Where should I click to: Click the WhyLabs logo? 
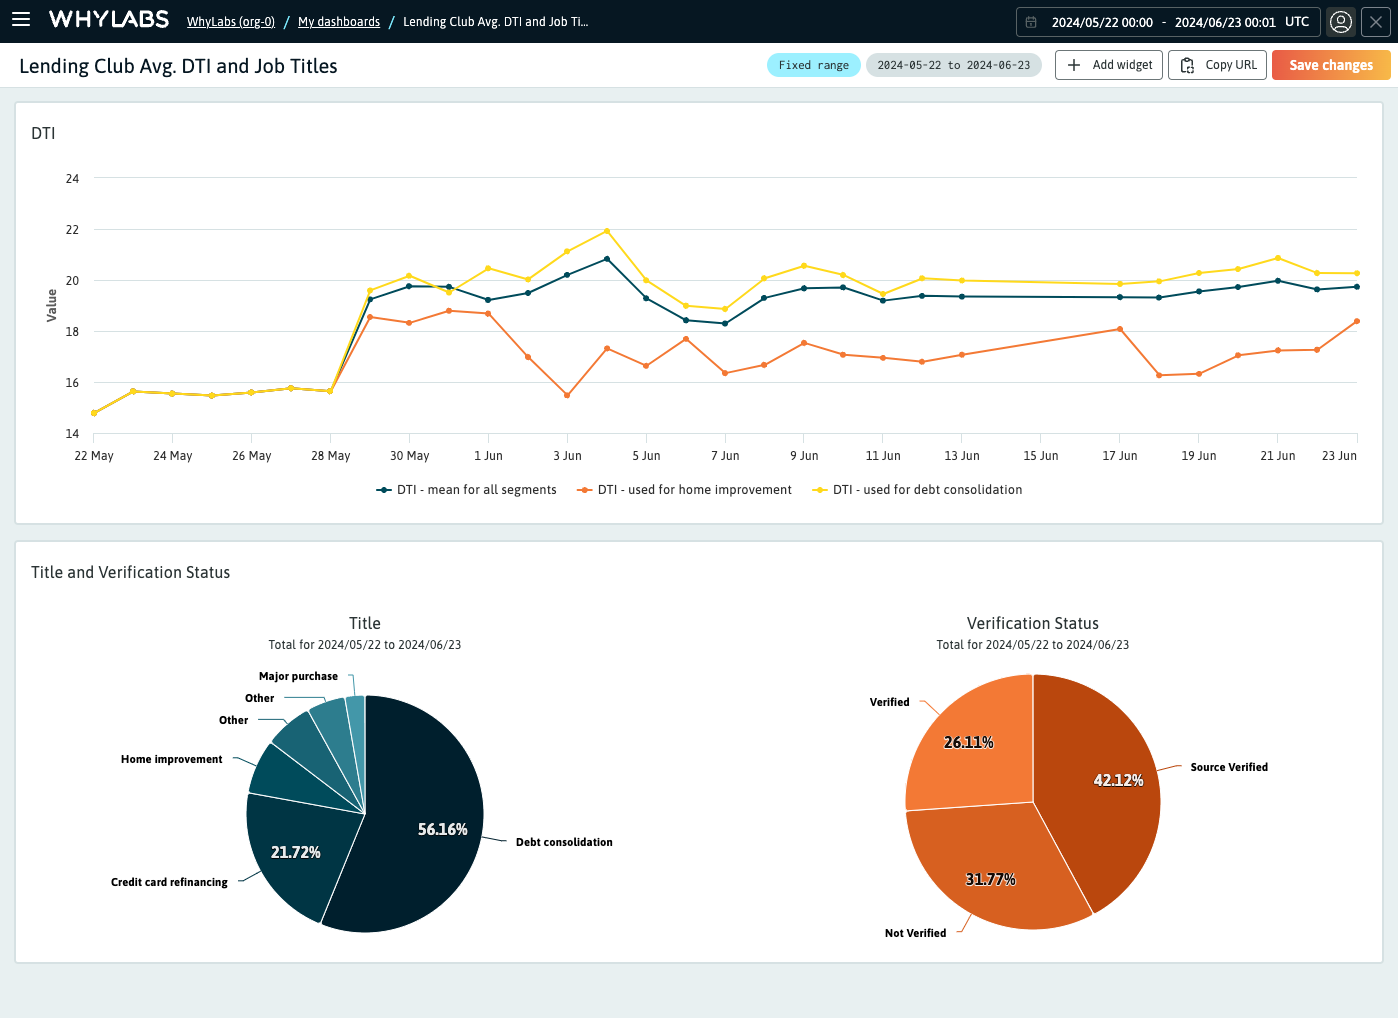tap(108, 18)
